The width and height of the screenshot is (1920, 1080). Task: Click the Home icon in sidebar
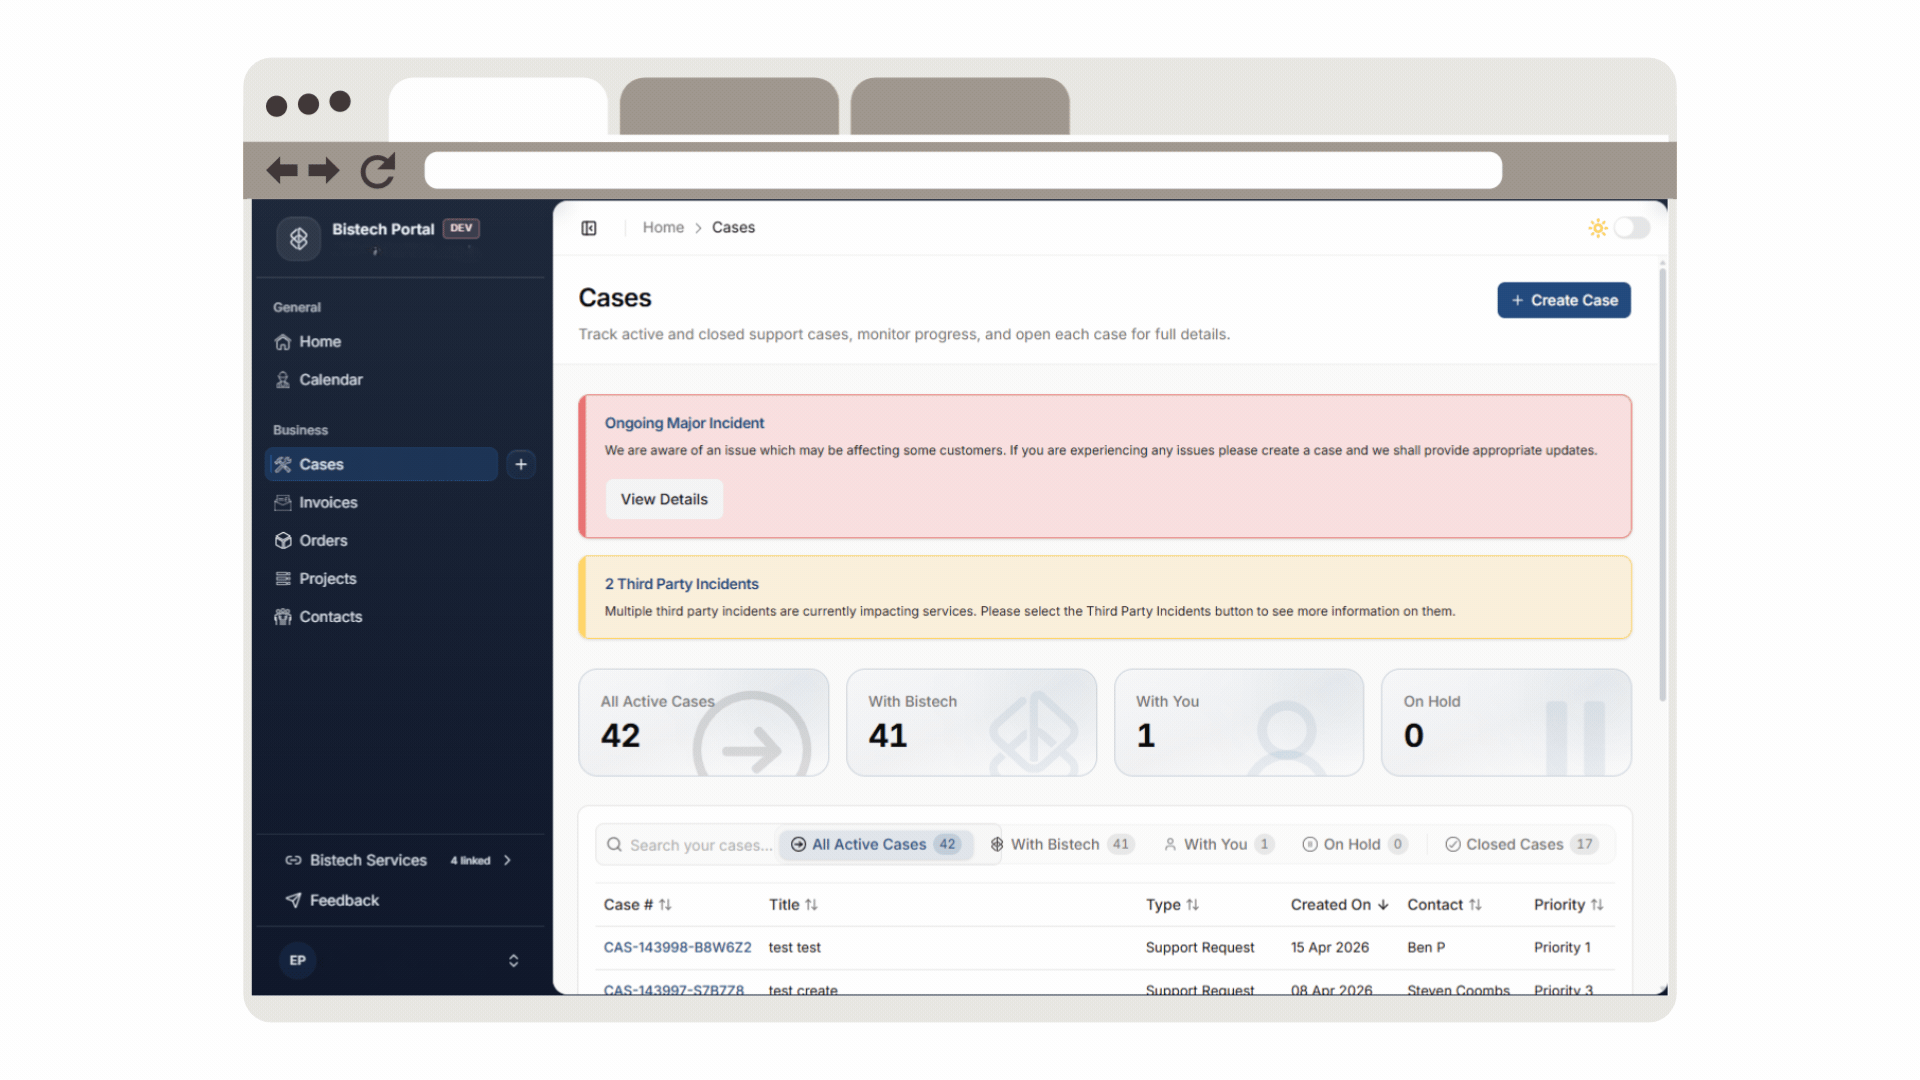pyautogui.click(x=283, y=342)
